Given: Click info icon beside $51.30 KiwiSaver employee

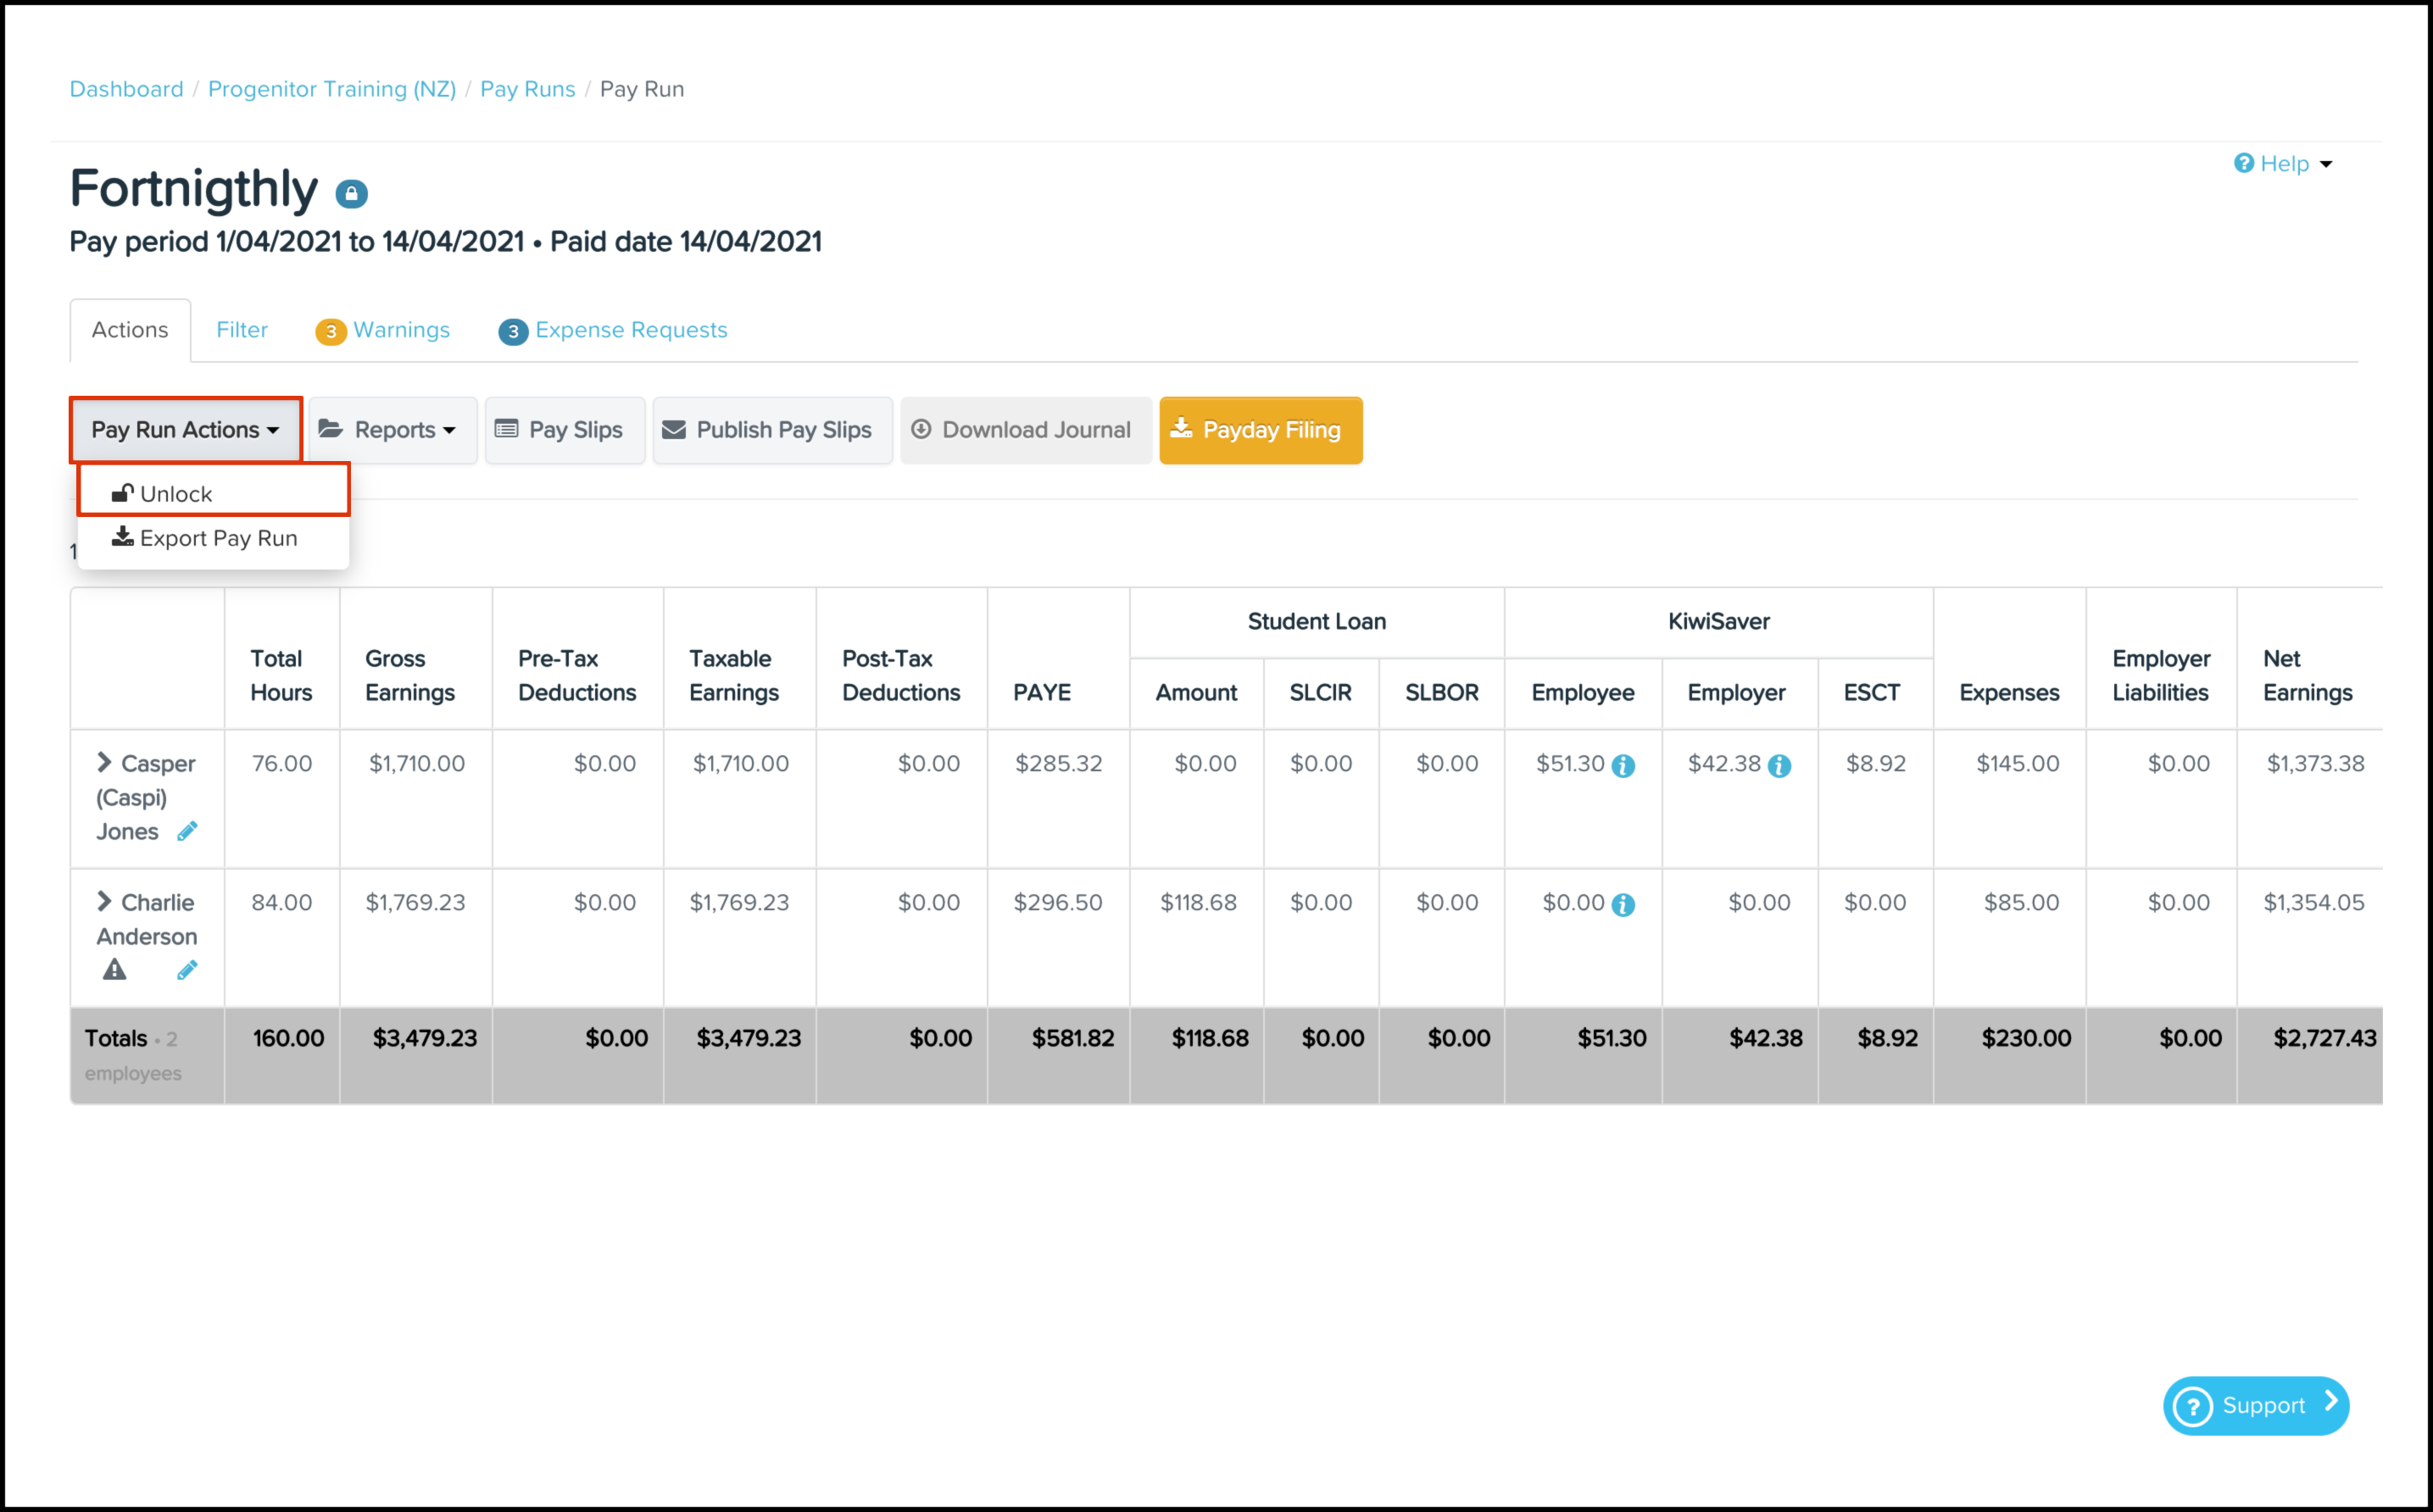Looking at the screenshot, I should [1623, 766].
